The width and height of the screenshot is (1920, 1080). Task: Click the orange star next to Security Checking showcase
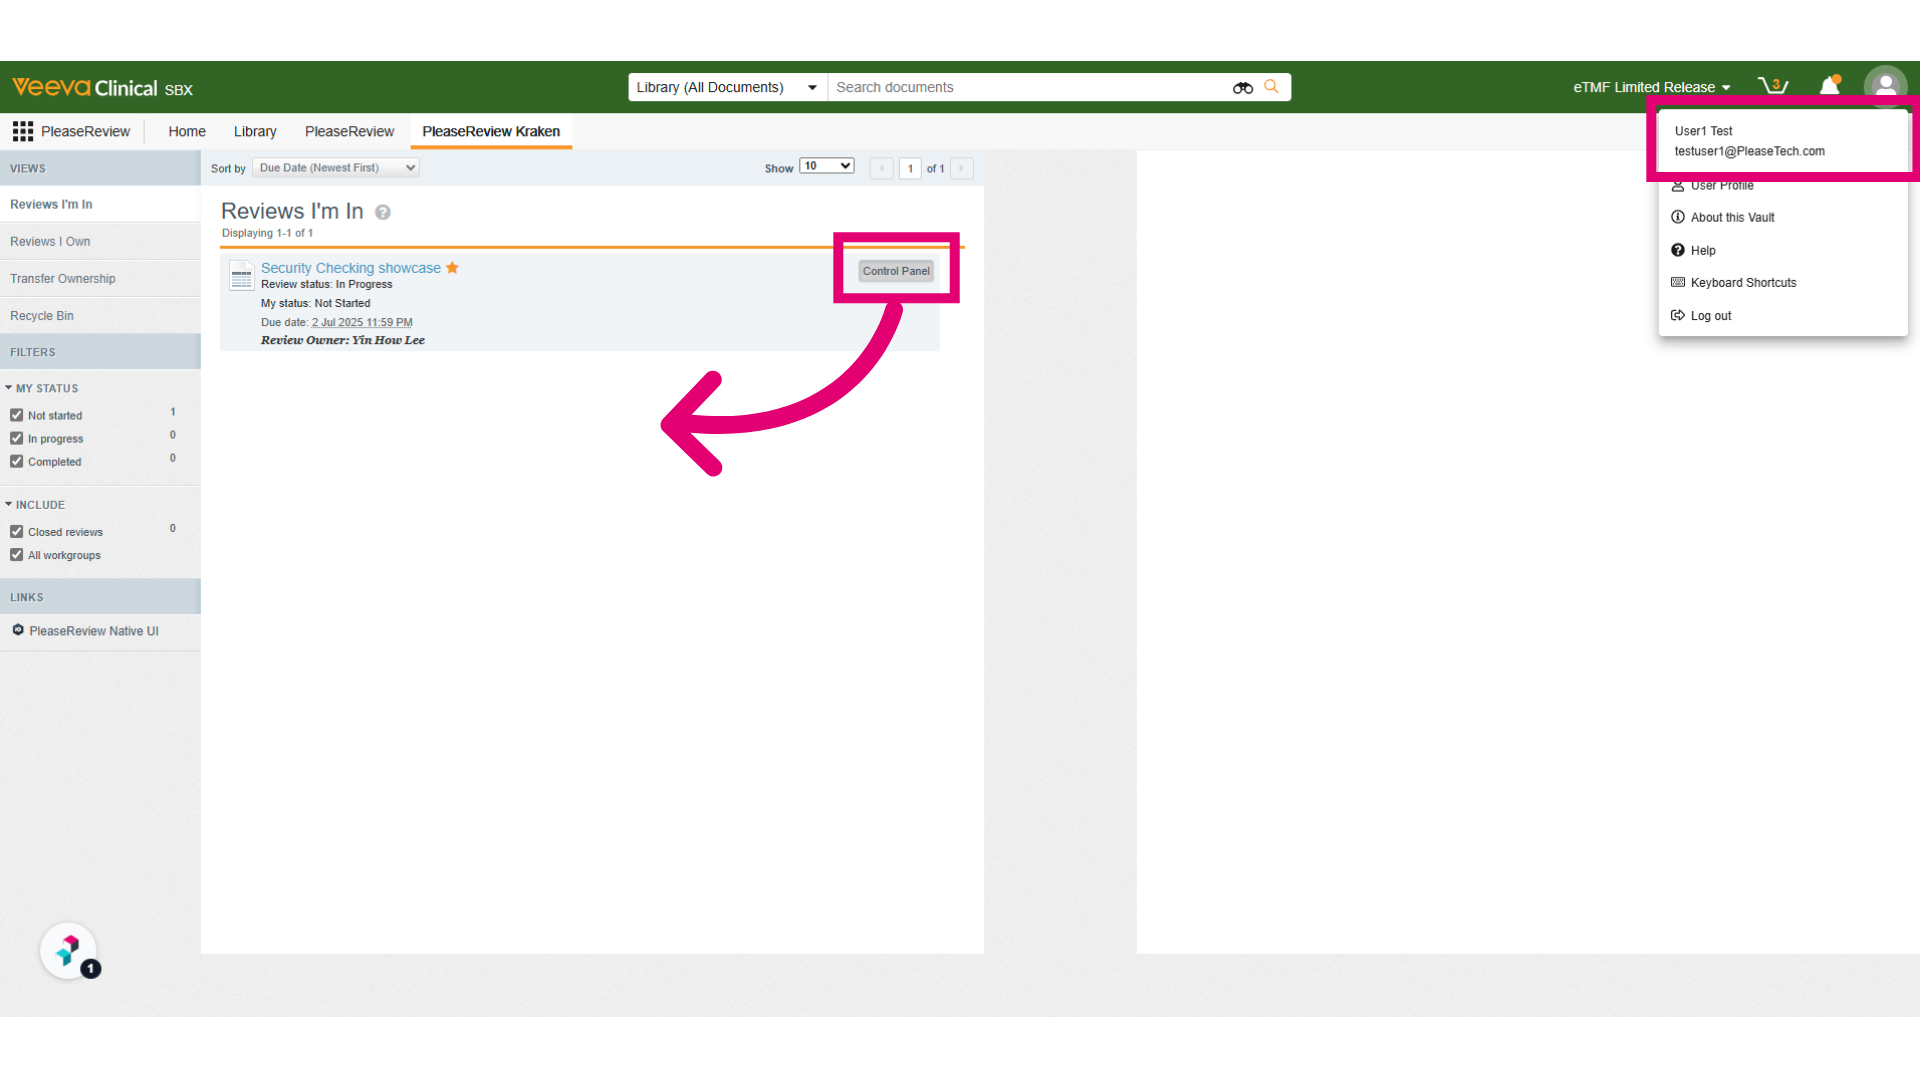(452, 267)
